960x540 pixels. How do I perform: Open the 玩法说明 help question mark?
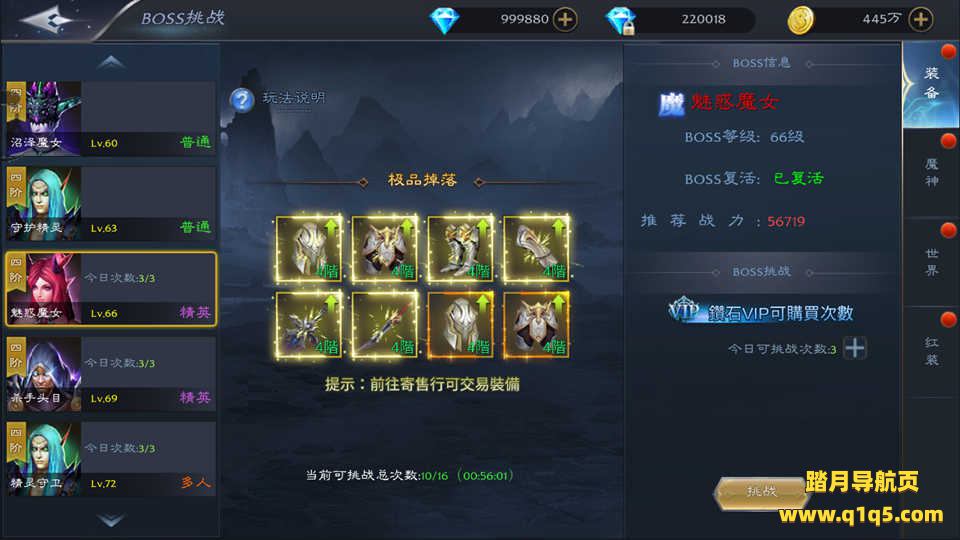242,100
